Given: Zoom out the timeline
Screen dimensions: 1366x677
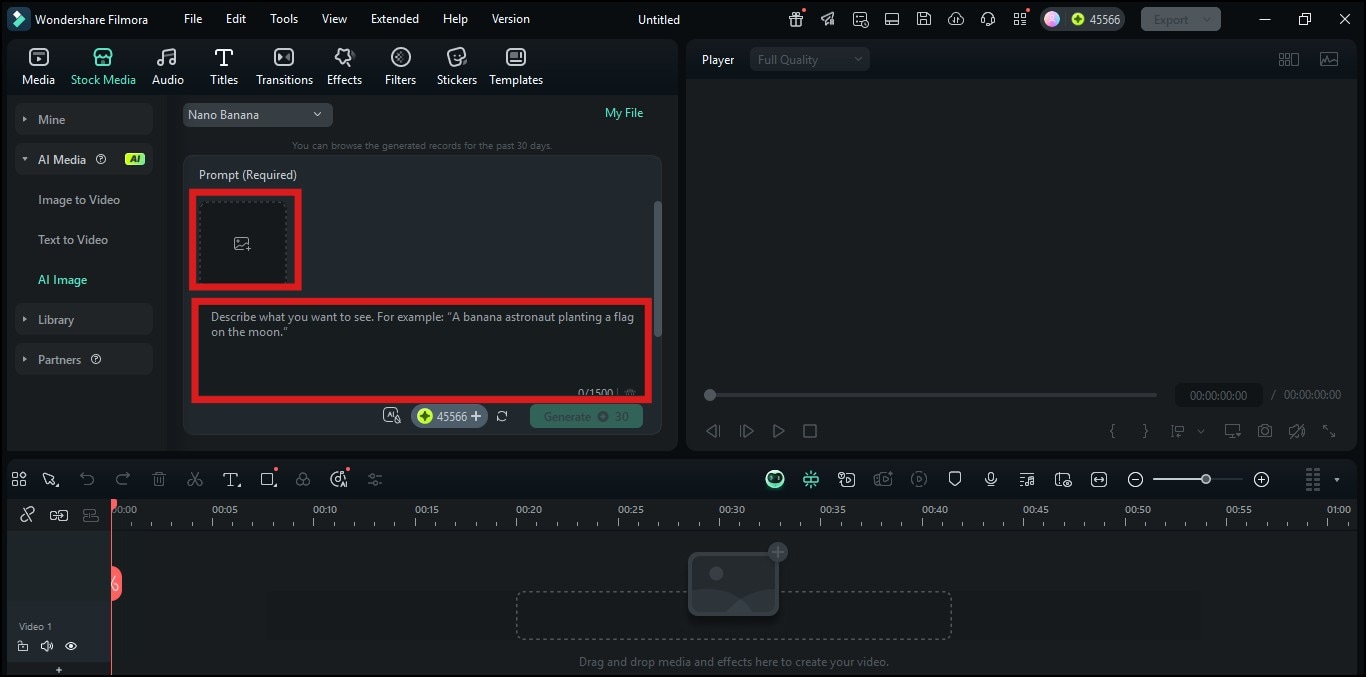Looking at the screenshot, I should point(1135,479).
